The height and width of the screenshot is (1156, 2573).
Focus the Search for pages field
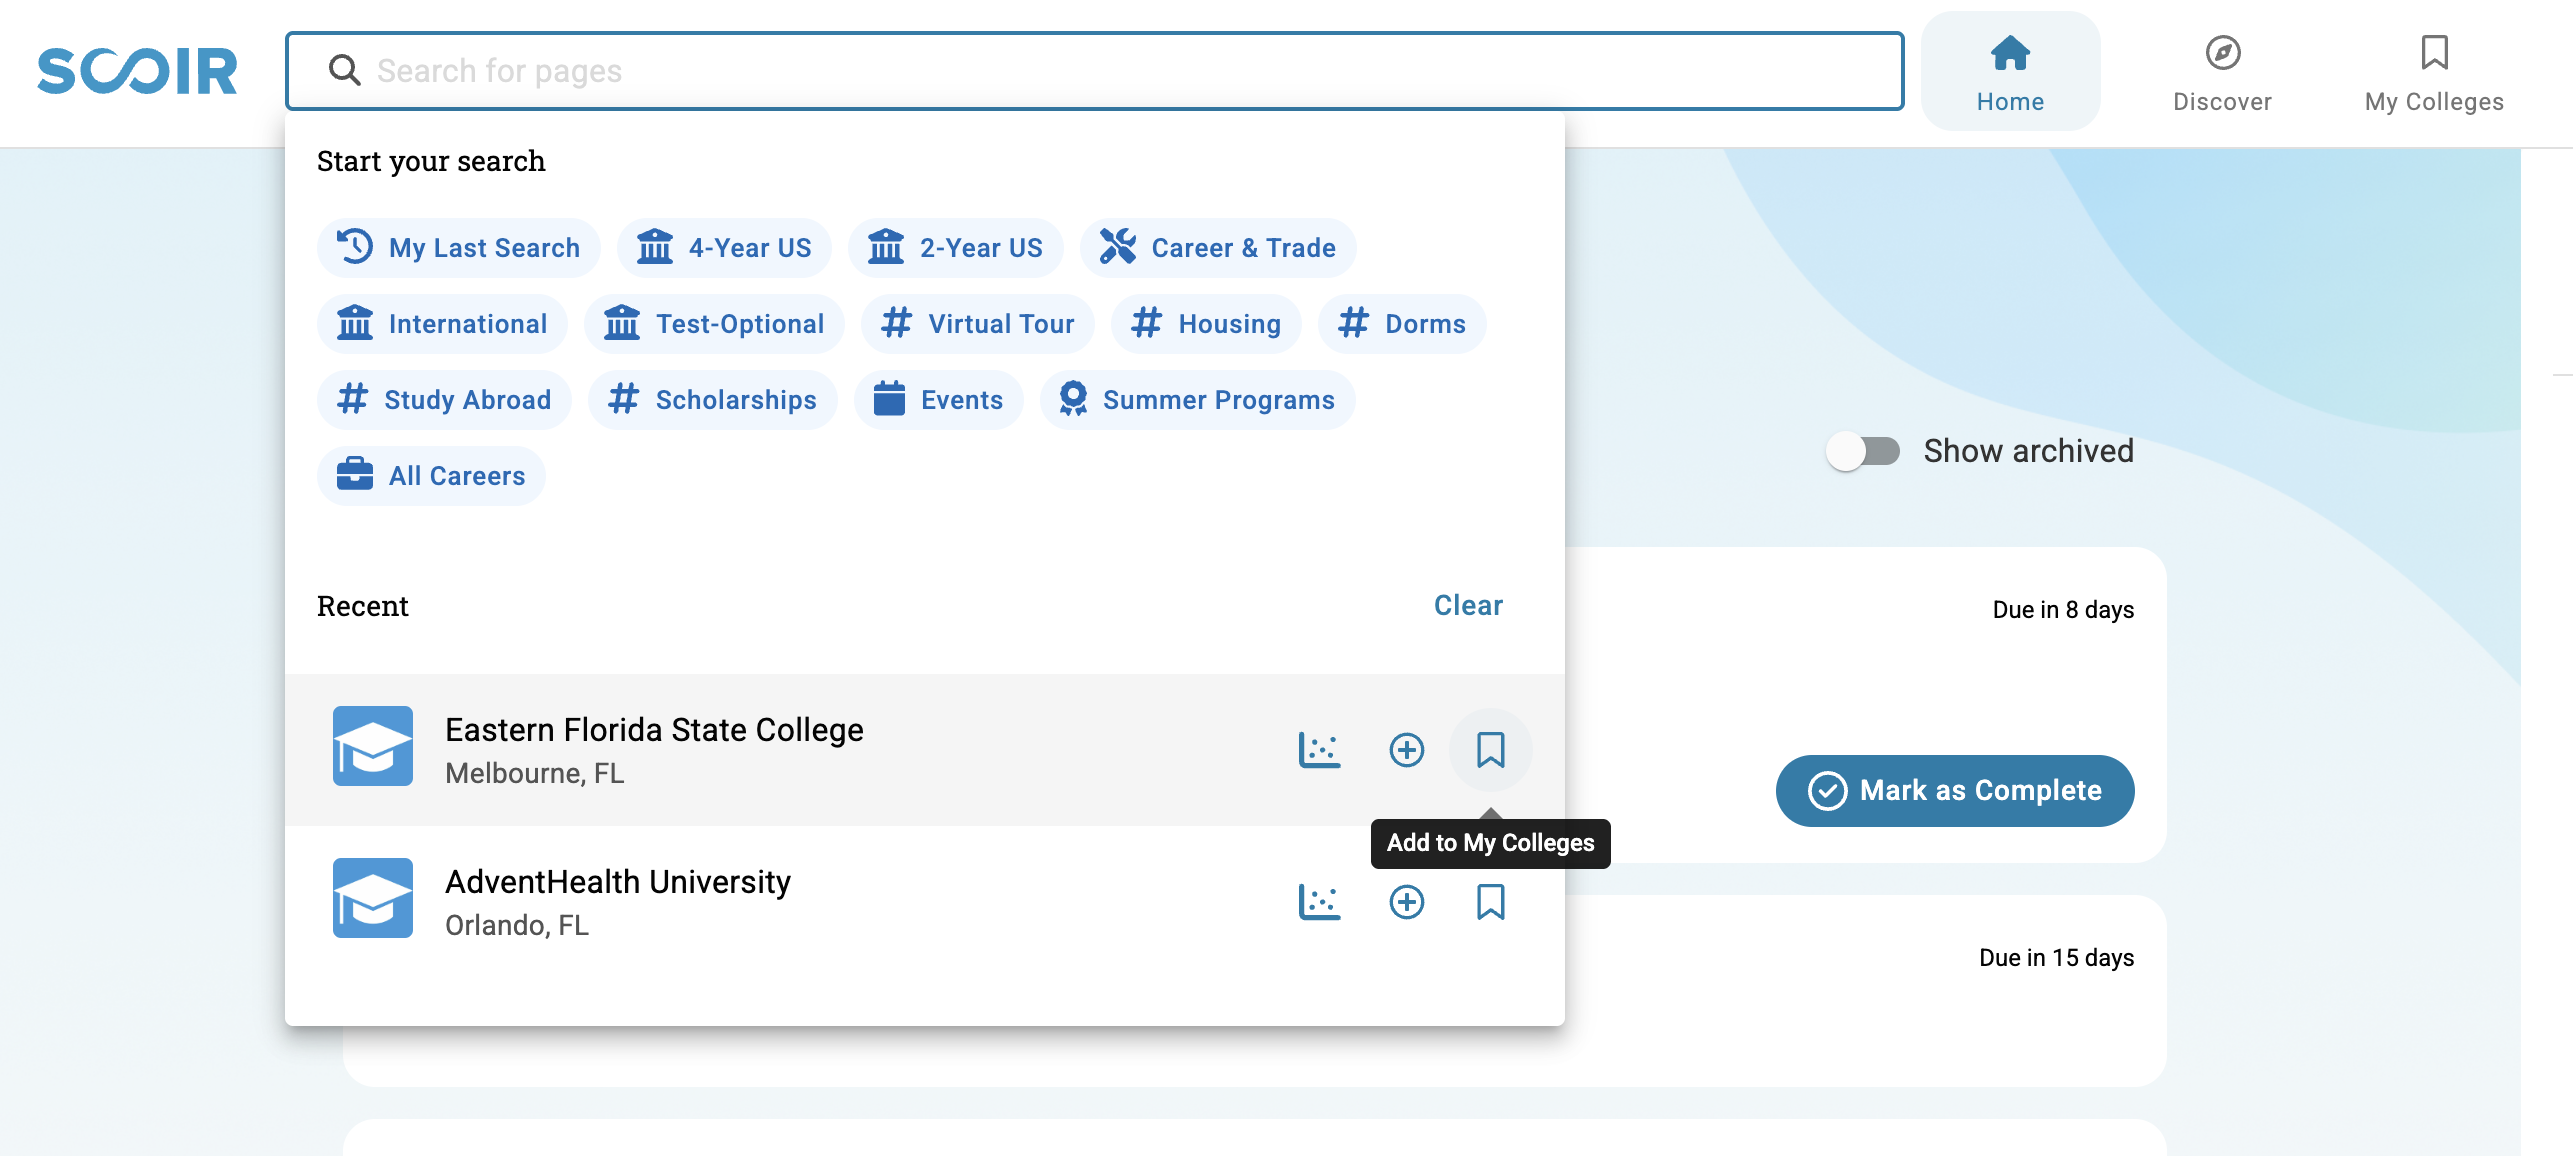pos(1094,71)
